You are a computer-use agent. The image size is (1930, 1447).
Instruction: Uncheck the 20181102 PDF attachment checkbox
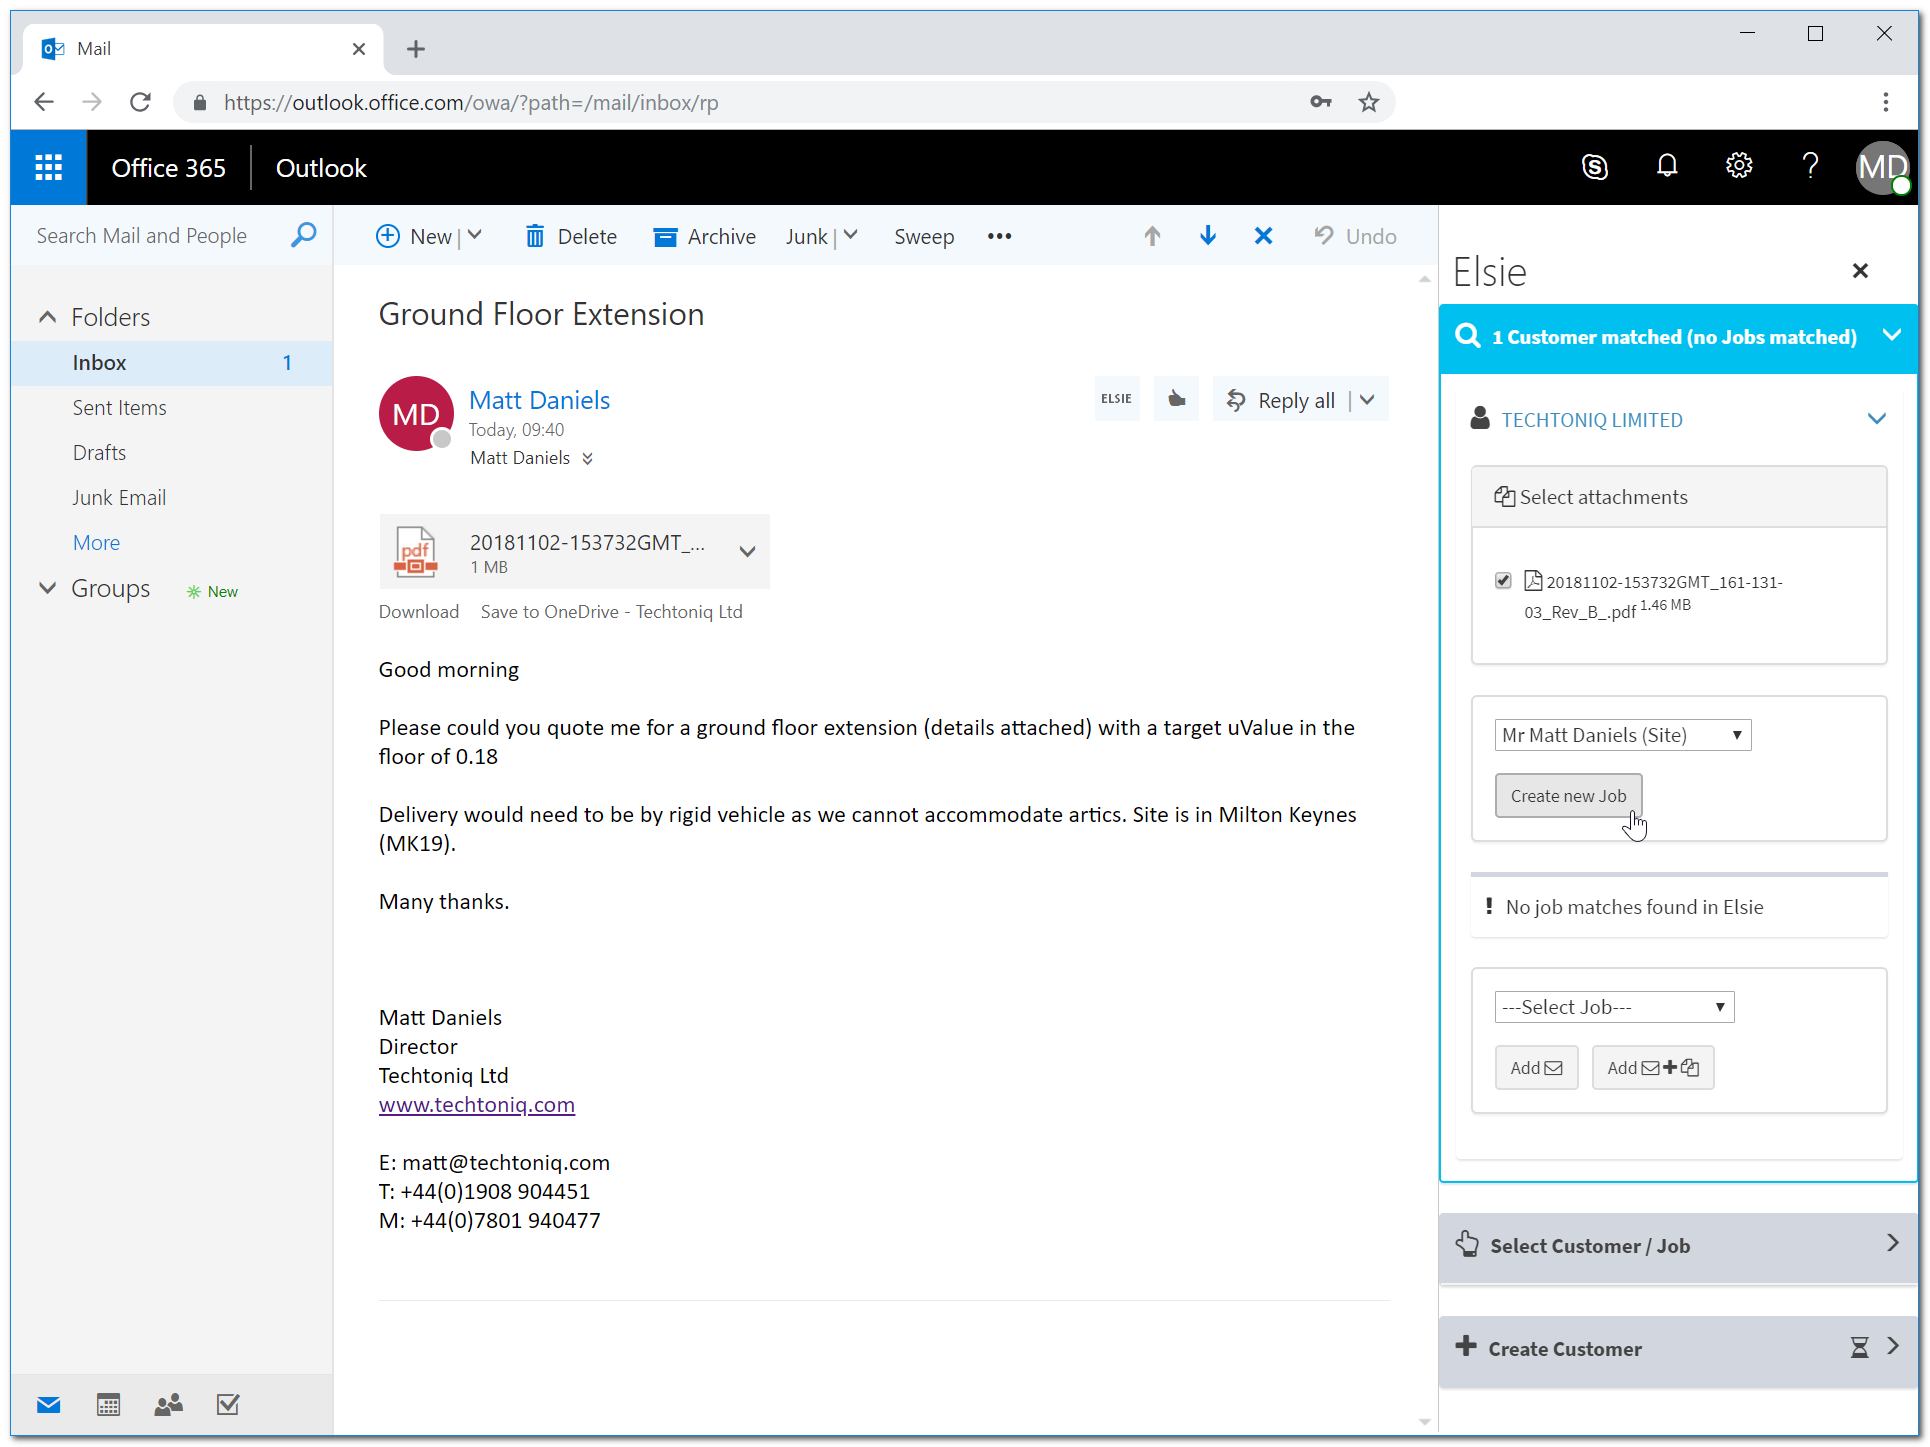(1503, 581)
